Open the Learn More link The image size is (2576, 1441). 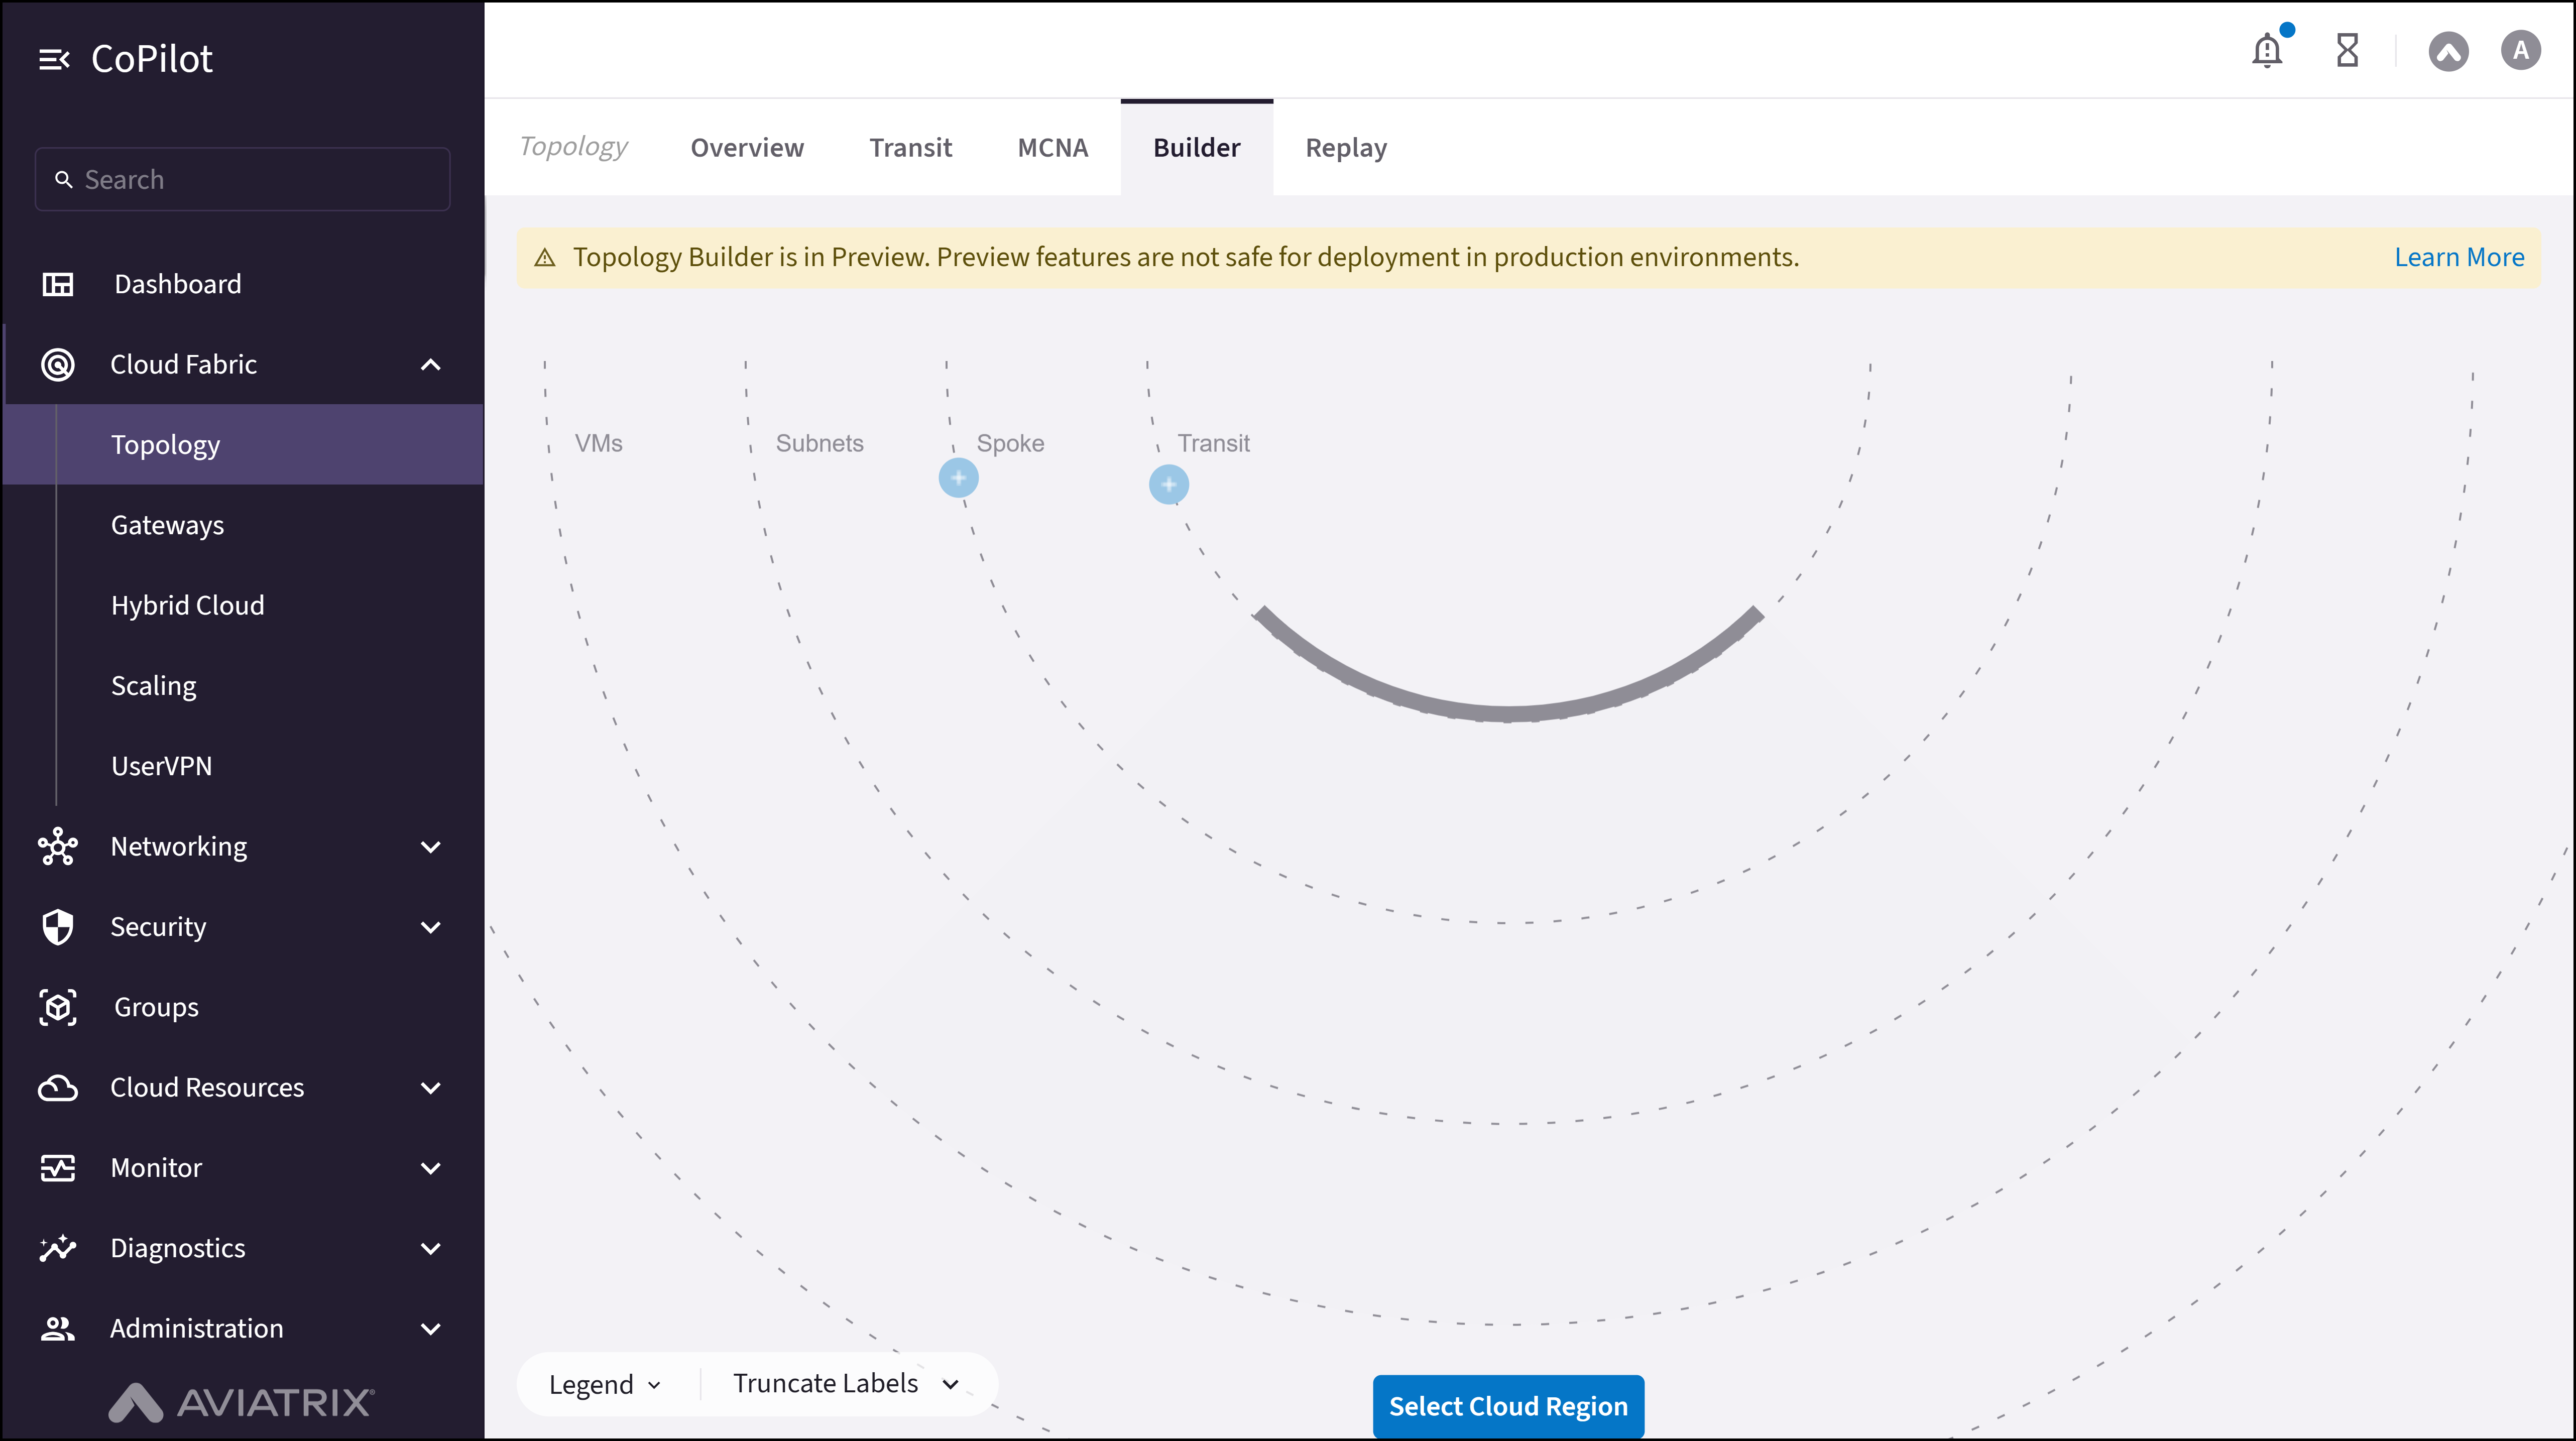pos(2458,257)
